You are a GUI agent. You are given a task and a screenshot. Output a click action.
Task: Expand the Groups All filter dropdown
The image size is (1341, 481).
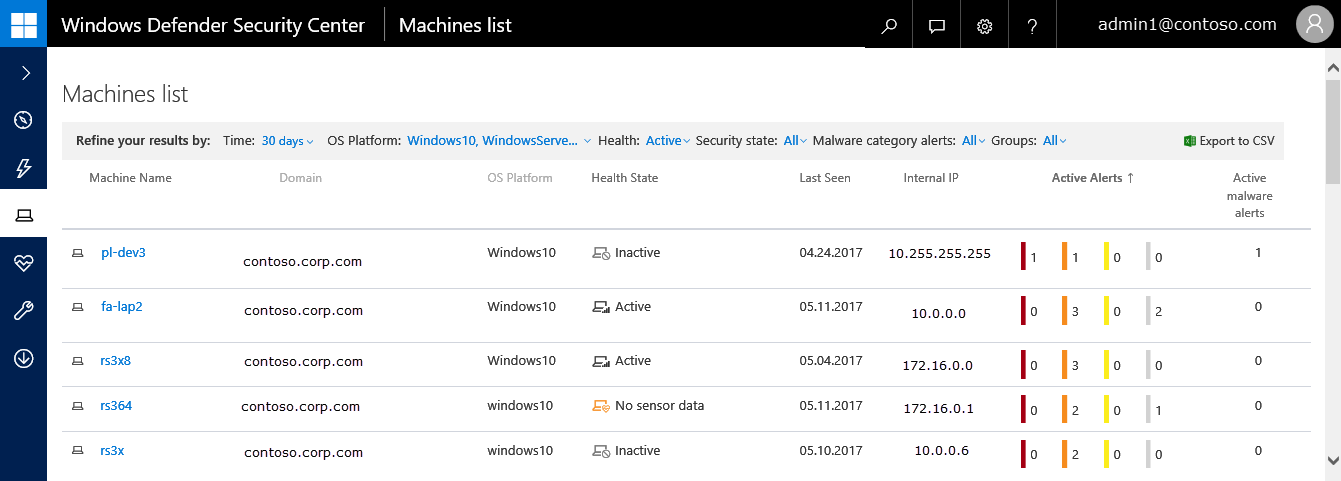click(x=1054, y=141)
